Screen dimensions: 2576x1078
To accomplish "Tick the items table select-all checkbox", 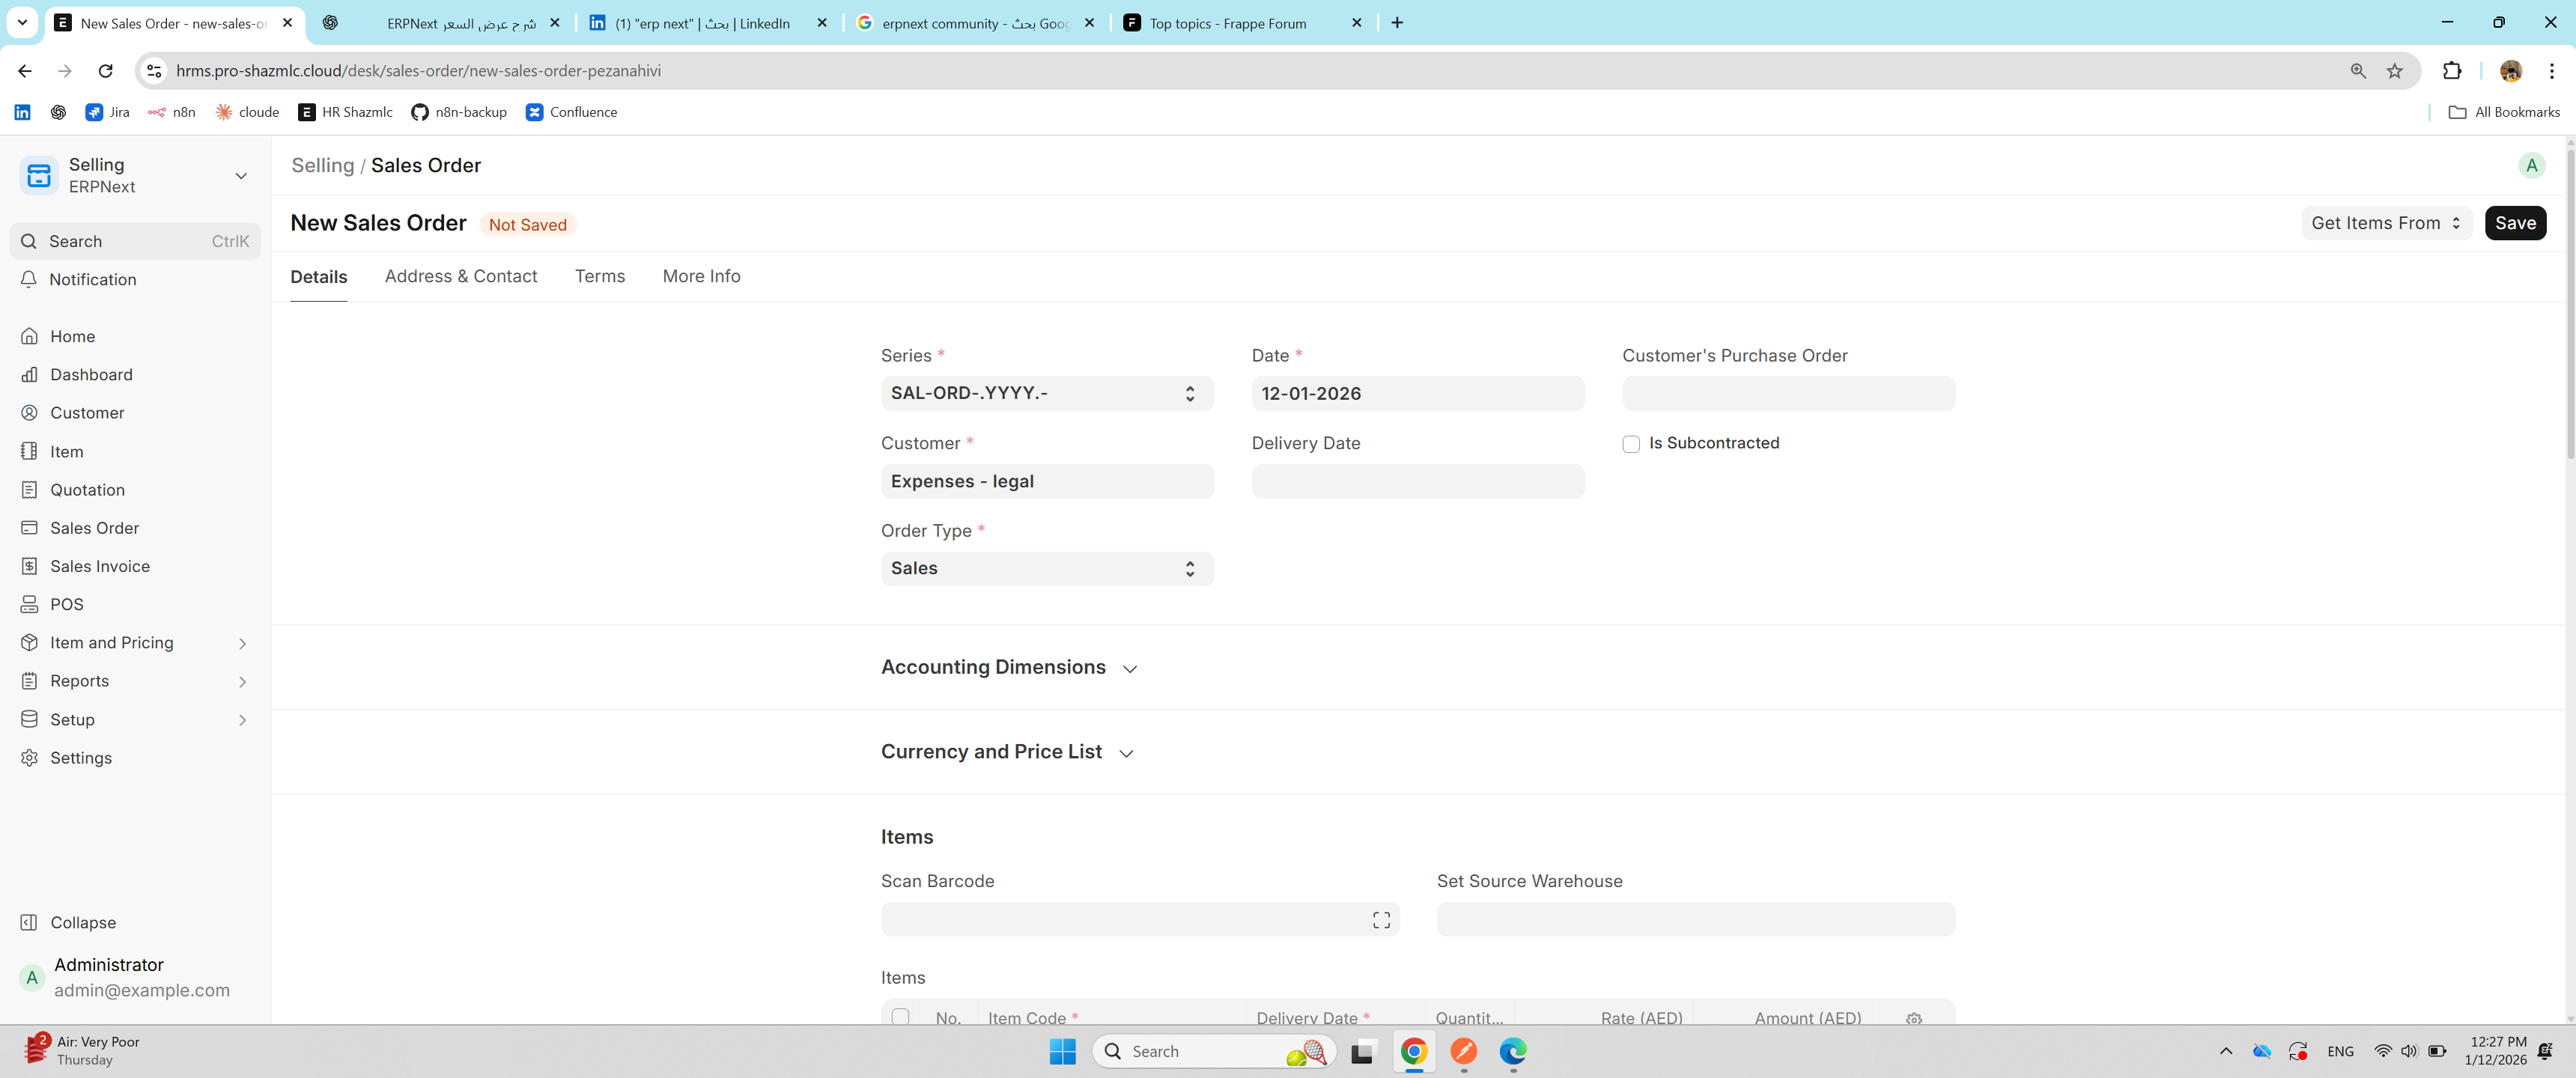I will [900, 1016].
